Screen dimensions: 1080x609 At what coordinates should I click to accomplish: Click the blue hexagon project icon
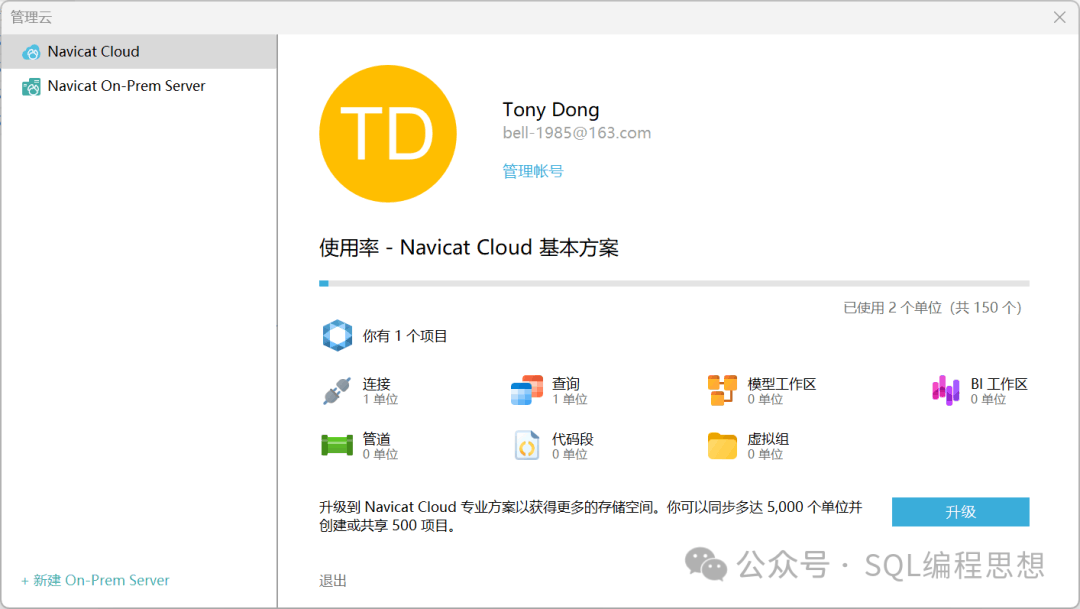[x=338, y=336]
